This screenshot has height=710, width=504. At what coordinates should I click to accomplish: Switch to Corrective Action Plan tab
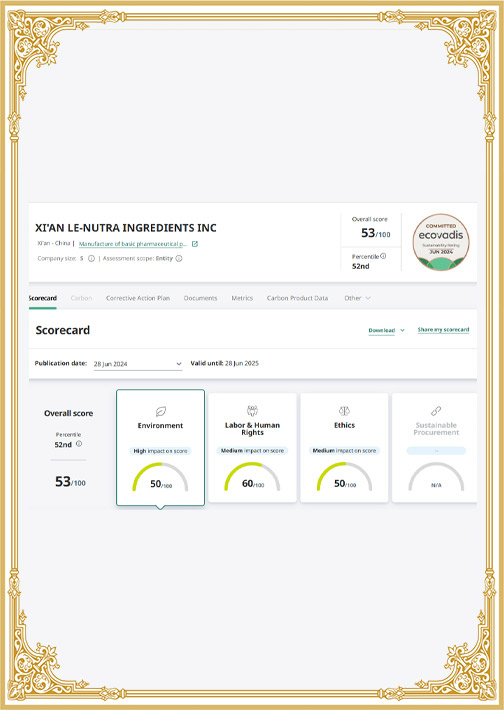pyautogui.click(x=138, y=298)
